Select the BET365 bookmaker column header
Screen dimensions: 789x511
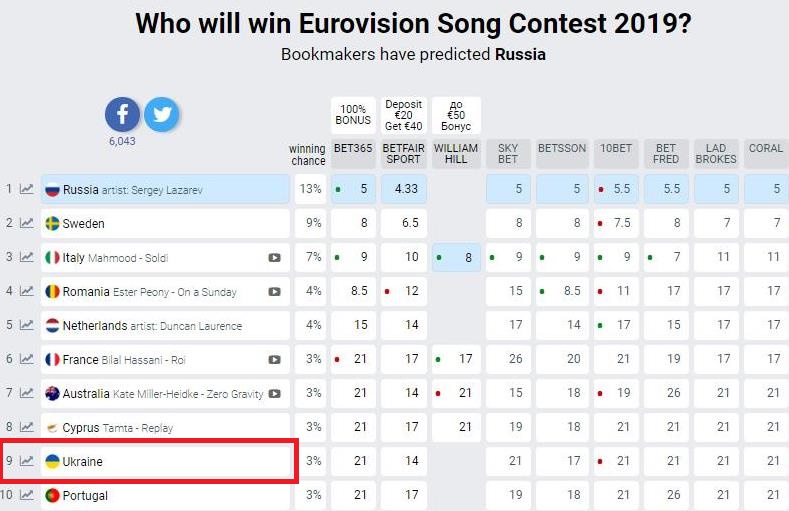point(353,153)
